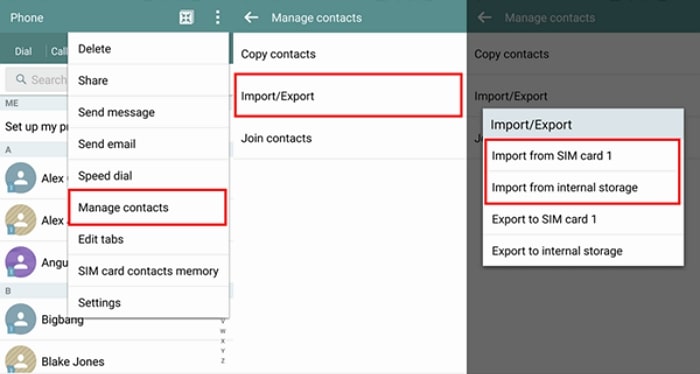Open Settings from the overflow menu
Screen dimensions: 700x374
tap(148, 303)
